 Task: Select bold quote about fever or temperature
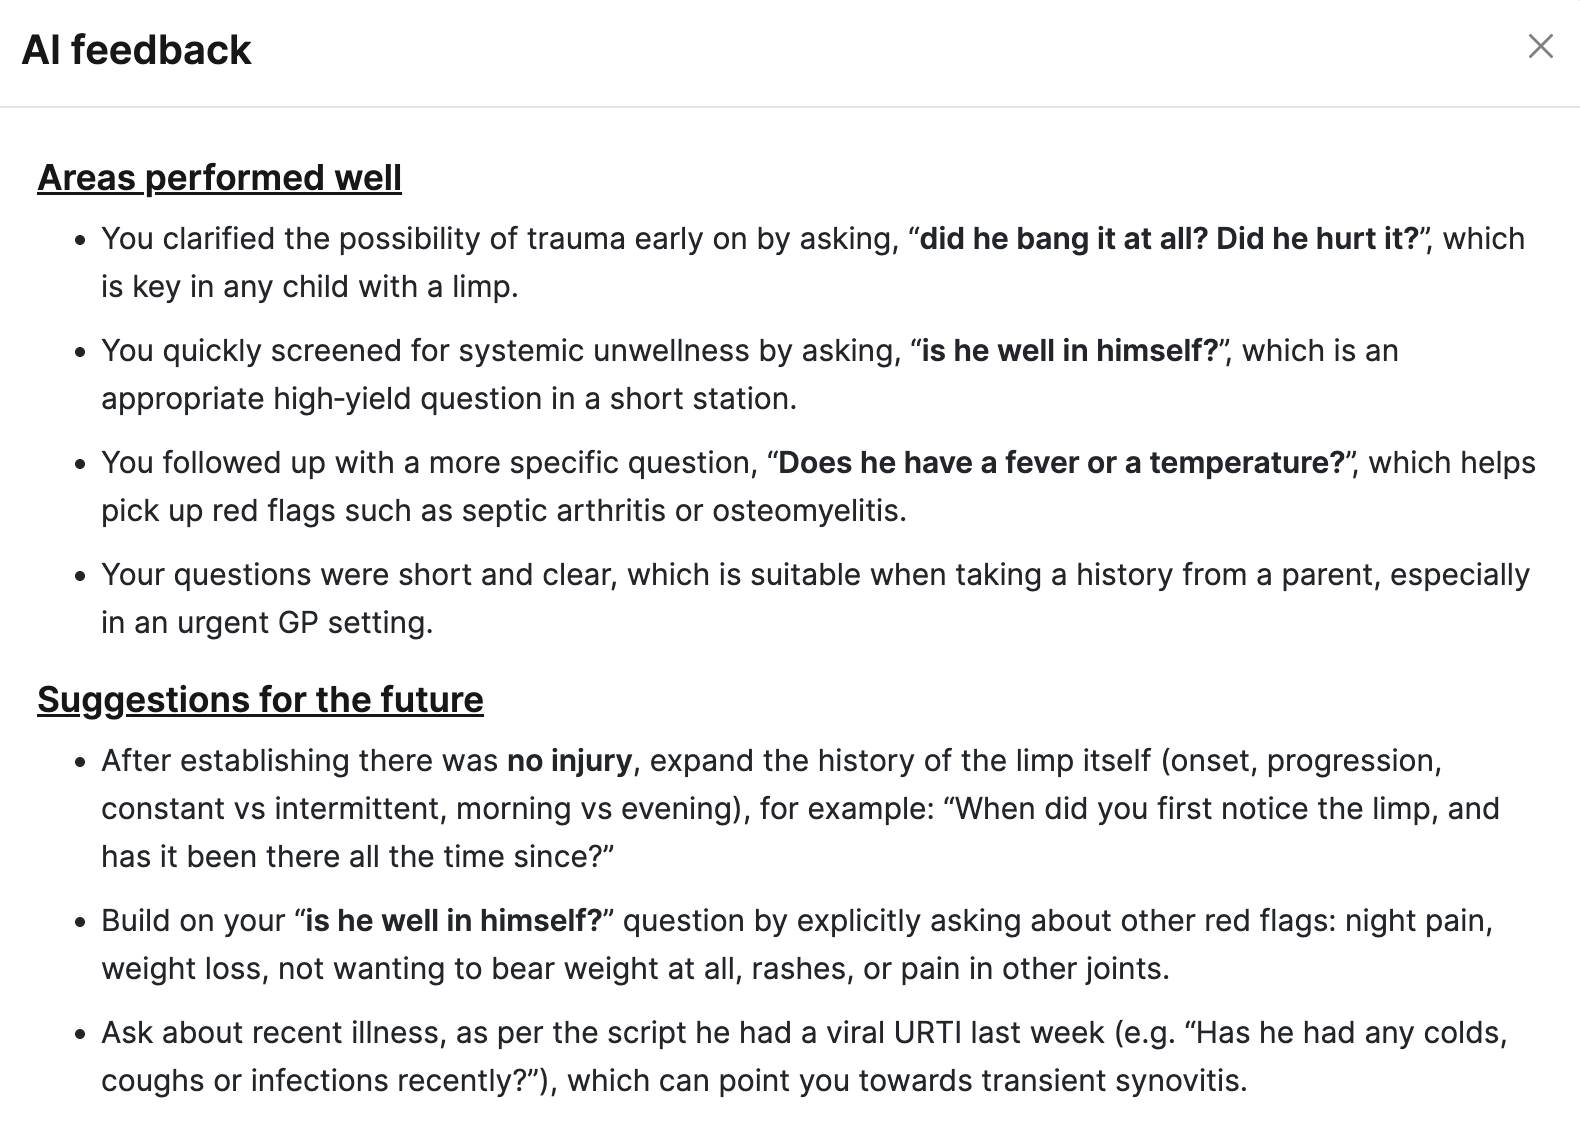coord(1061,463)
